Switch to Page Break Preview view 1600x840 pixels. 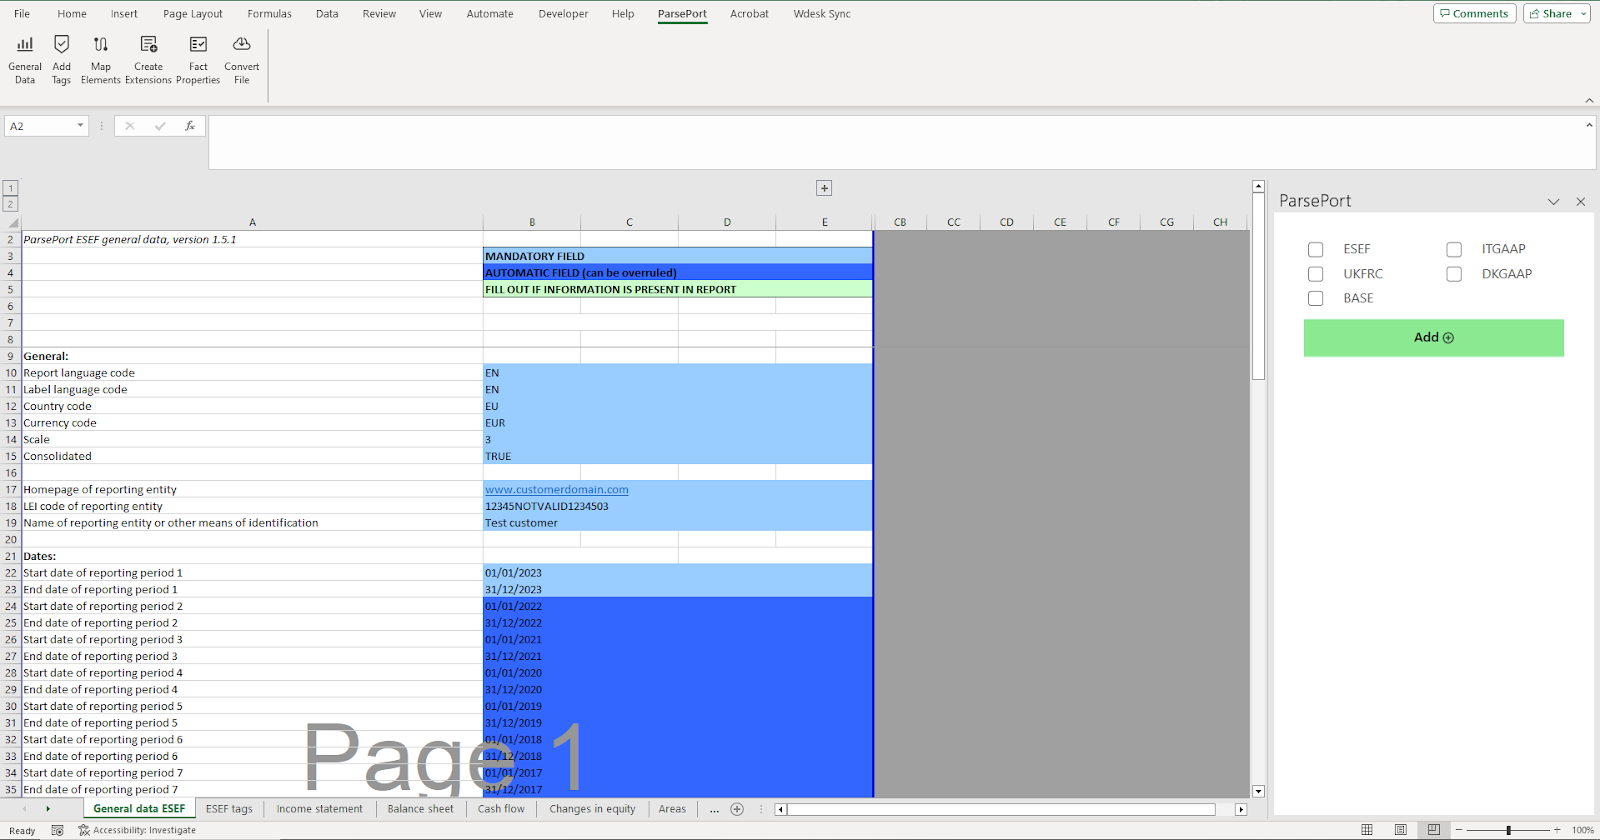[x=1434, y=830]
